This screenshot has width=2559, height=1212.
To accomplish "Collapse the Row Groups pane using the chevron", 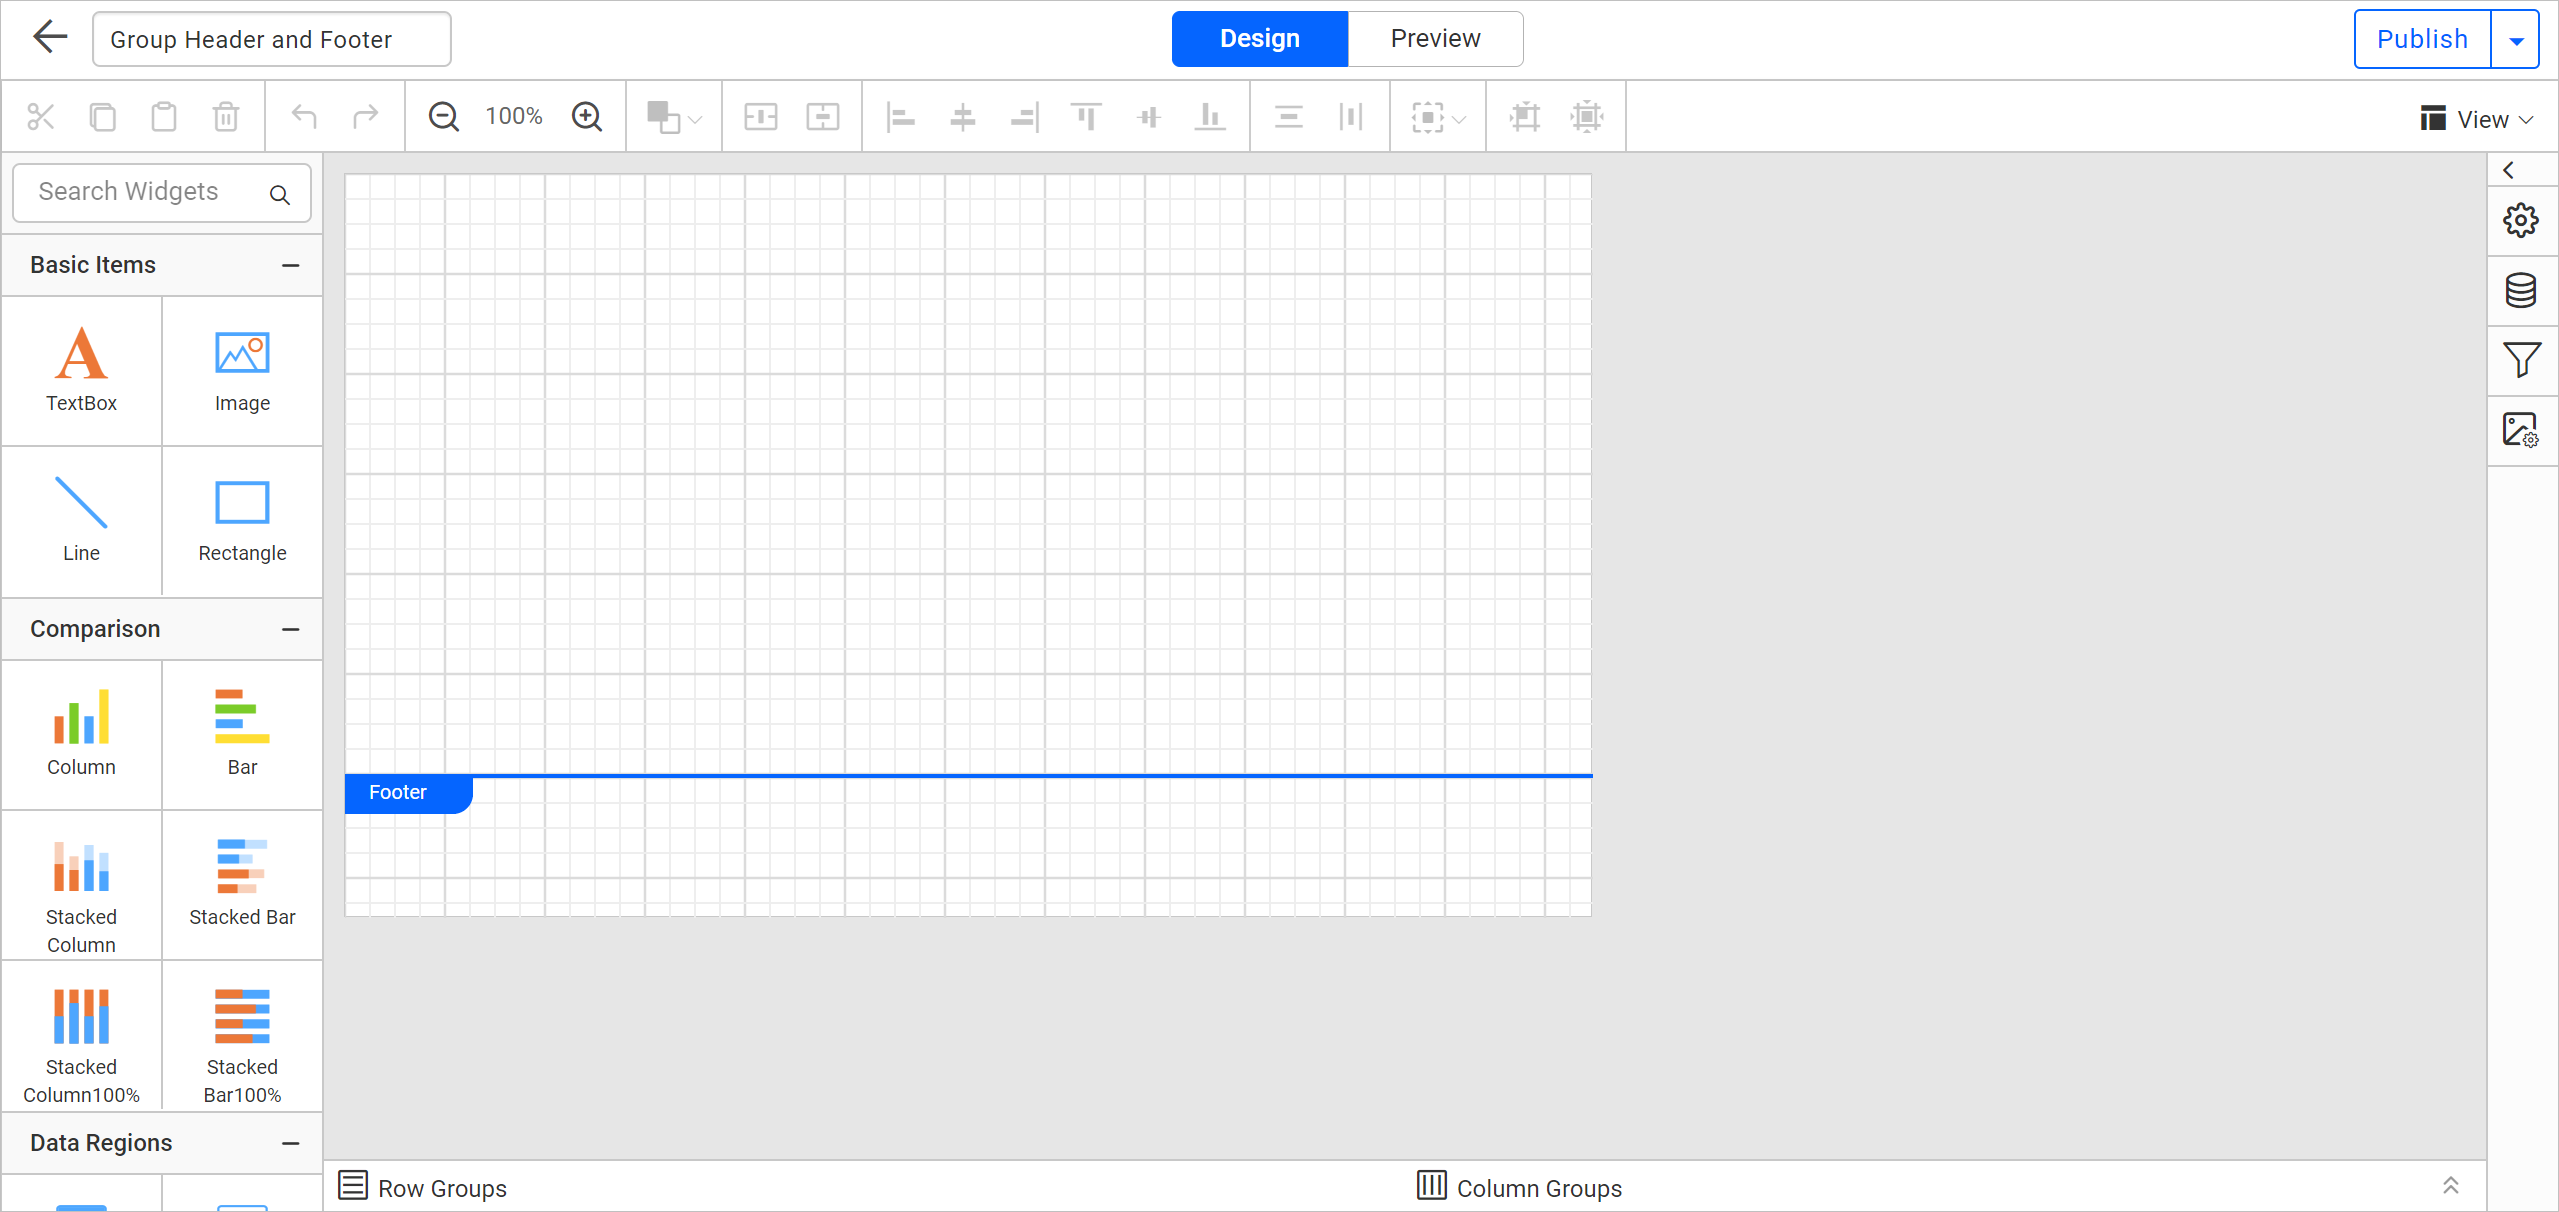I will tap(2451, 1186).
